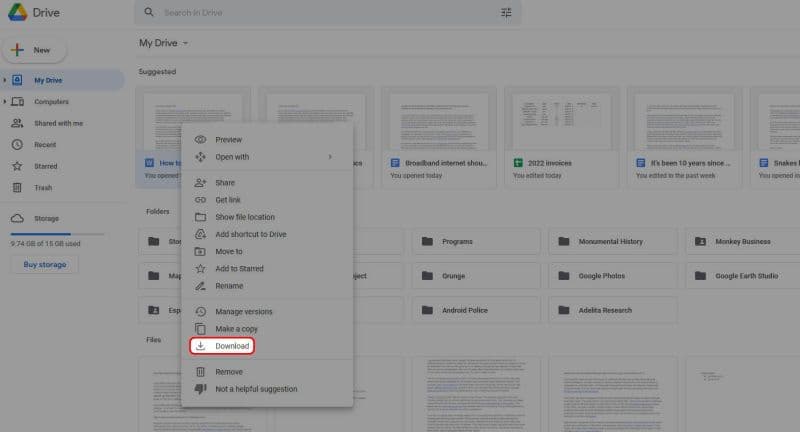The height and width of the screenshot is (432, 800).
Task: Open the 2022 invoices suggested file
Action: (x=558, y=162)
